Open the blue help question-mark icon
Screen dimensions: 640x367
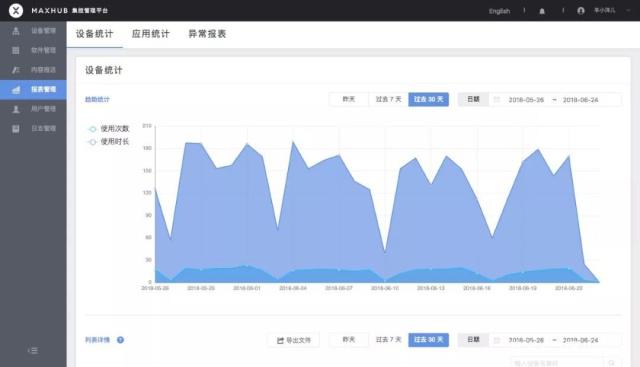click(x=120, y=340)
